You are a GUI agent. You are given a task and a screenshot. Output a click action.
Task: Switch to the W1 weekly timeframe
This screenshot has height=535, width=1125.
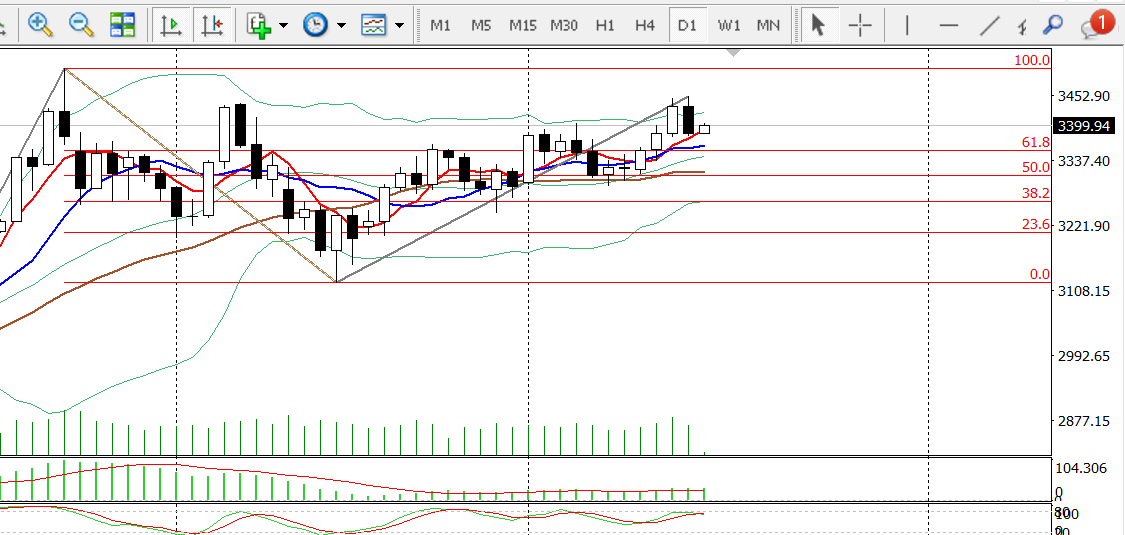[x=728, y=26]
